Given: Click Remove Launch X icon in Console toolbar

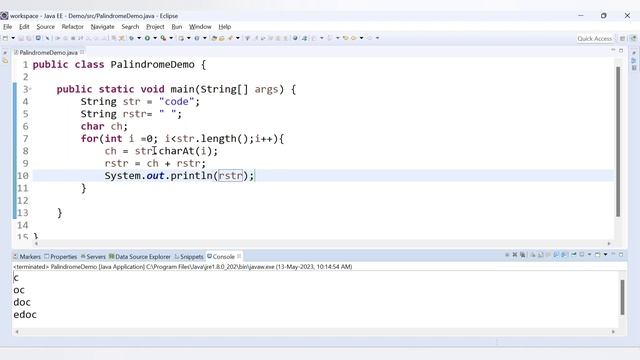Looking at the screenshot, I should click(515, 255).
